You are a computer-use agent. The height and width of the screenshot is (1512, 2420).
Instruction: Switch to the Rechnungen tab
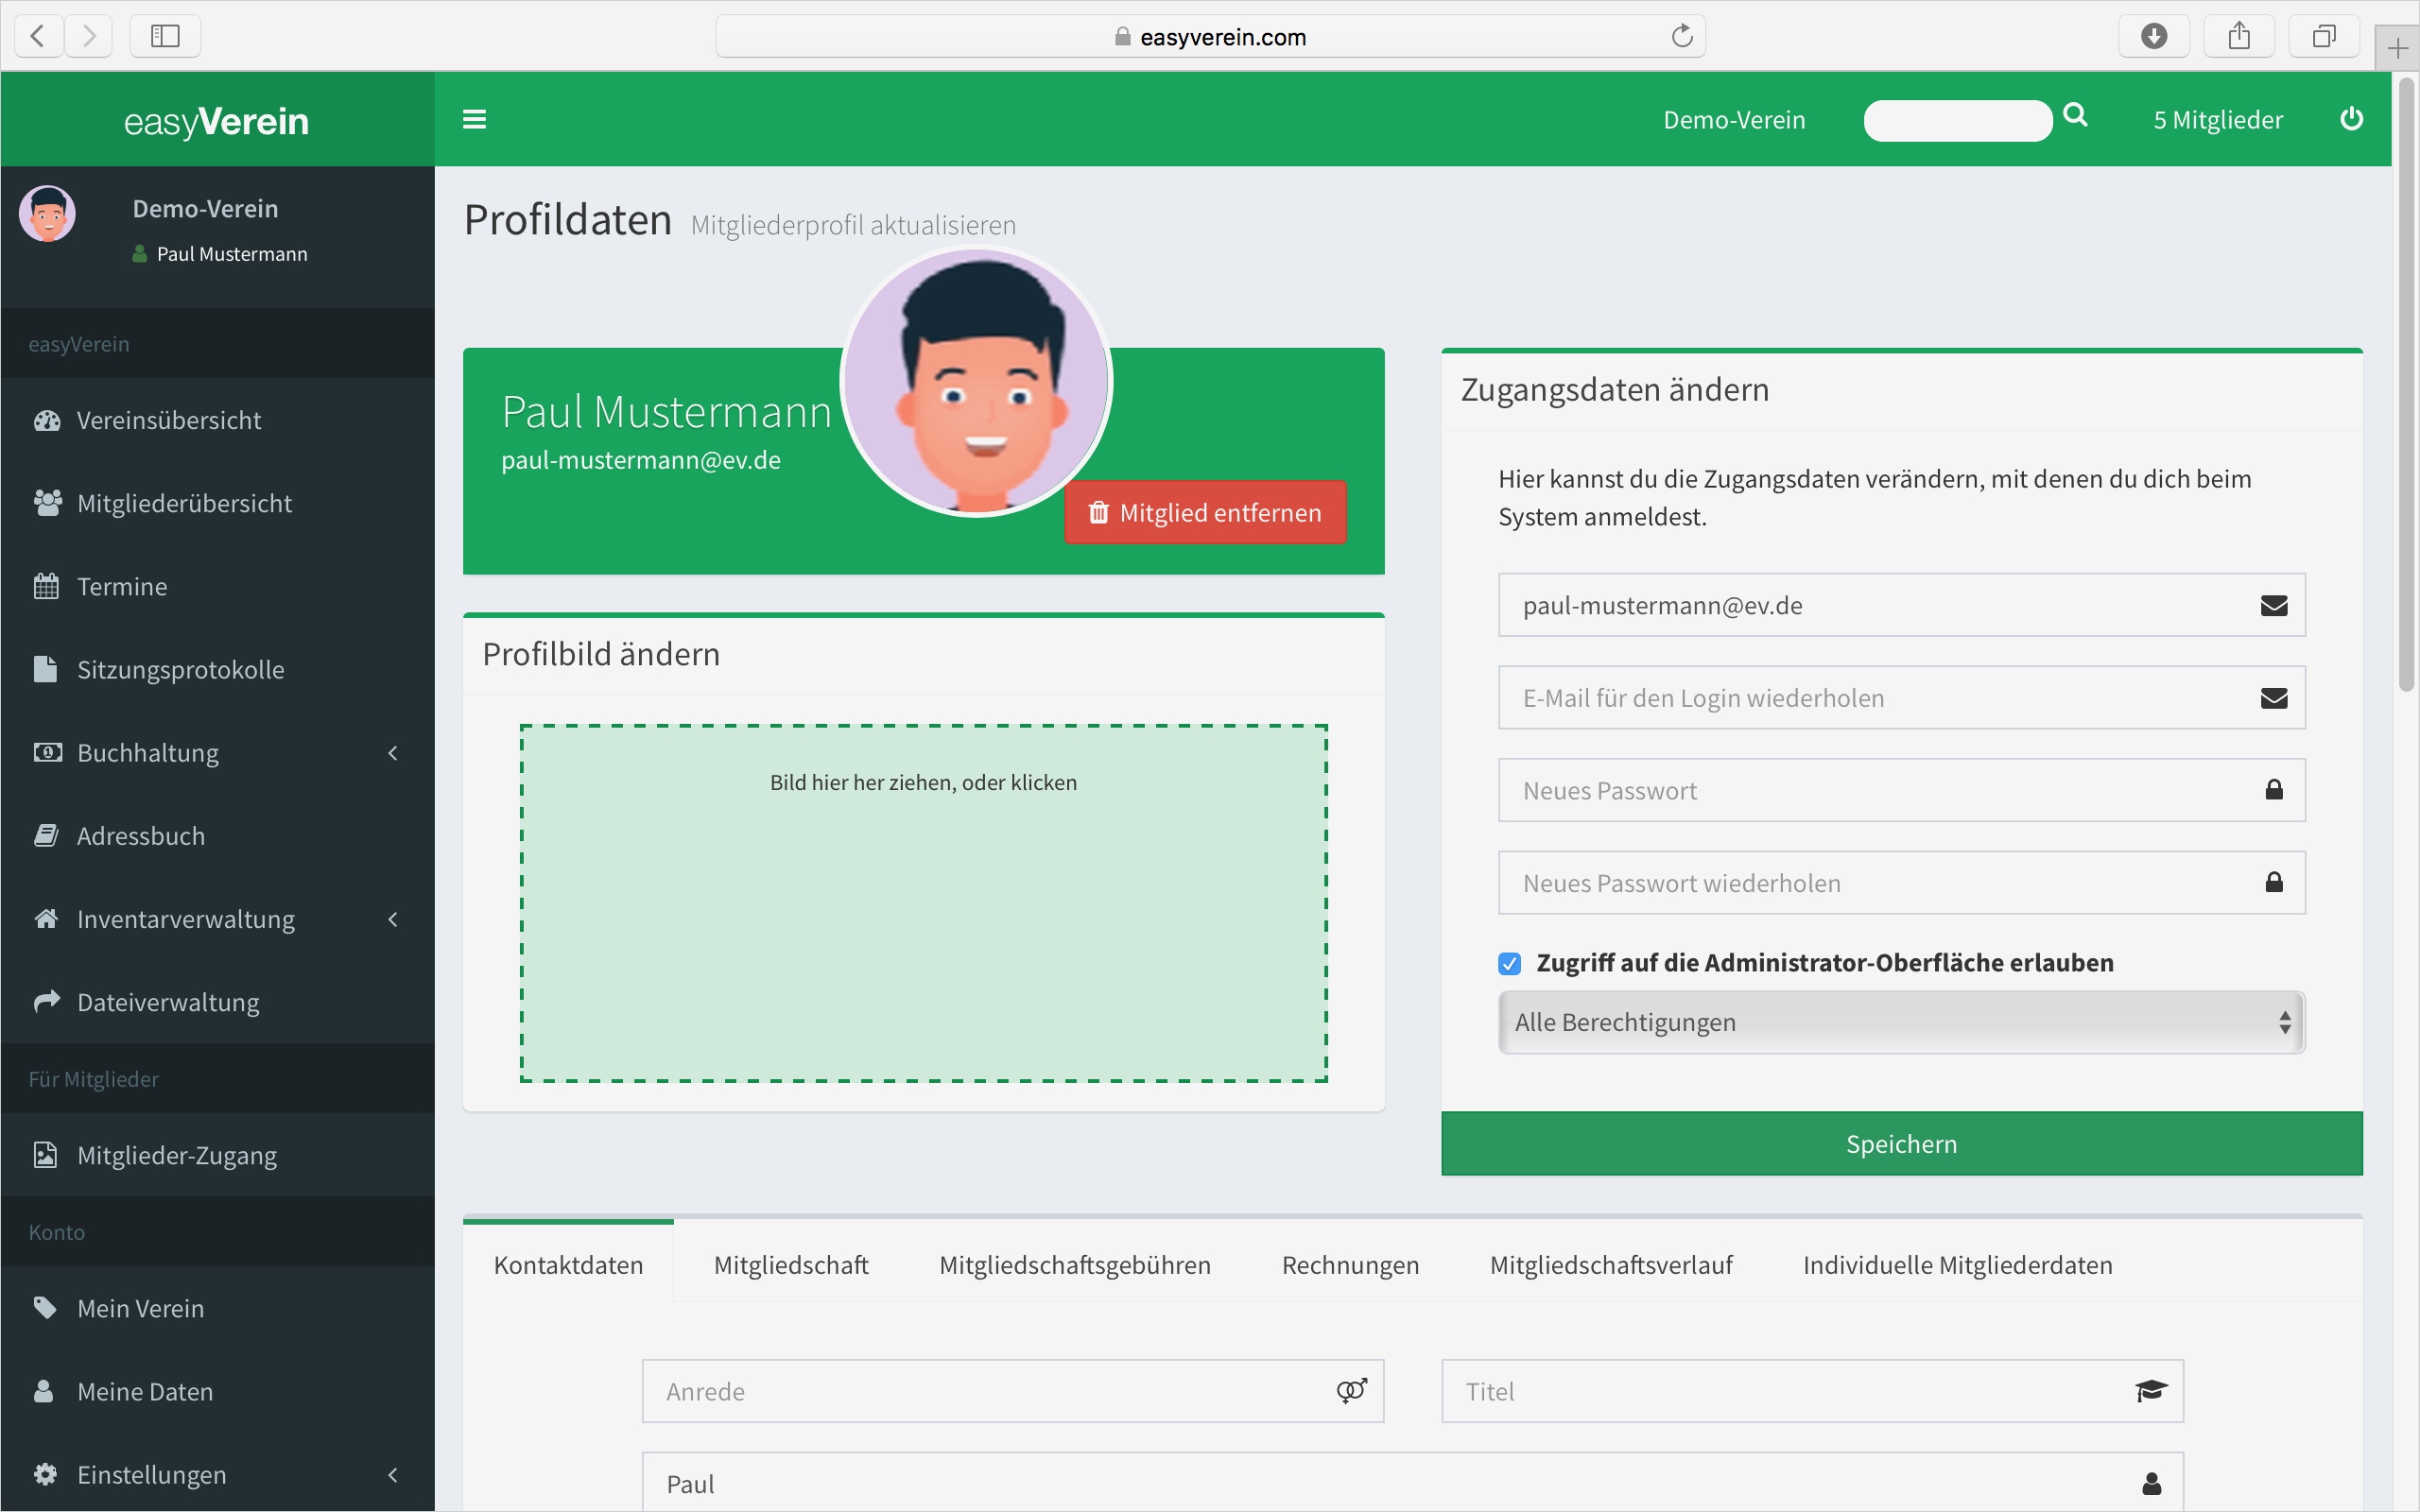[x=1349, y=1265]
